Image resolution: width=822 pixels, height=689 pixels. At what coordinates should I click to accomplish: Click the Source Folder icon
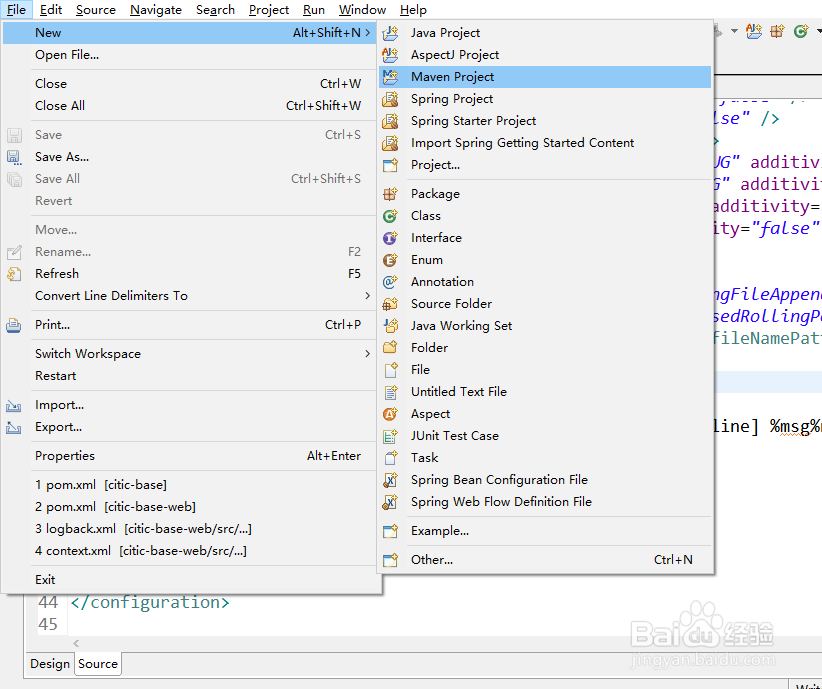point(390,304)
